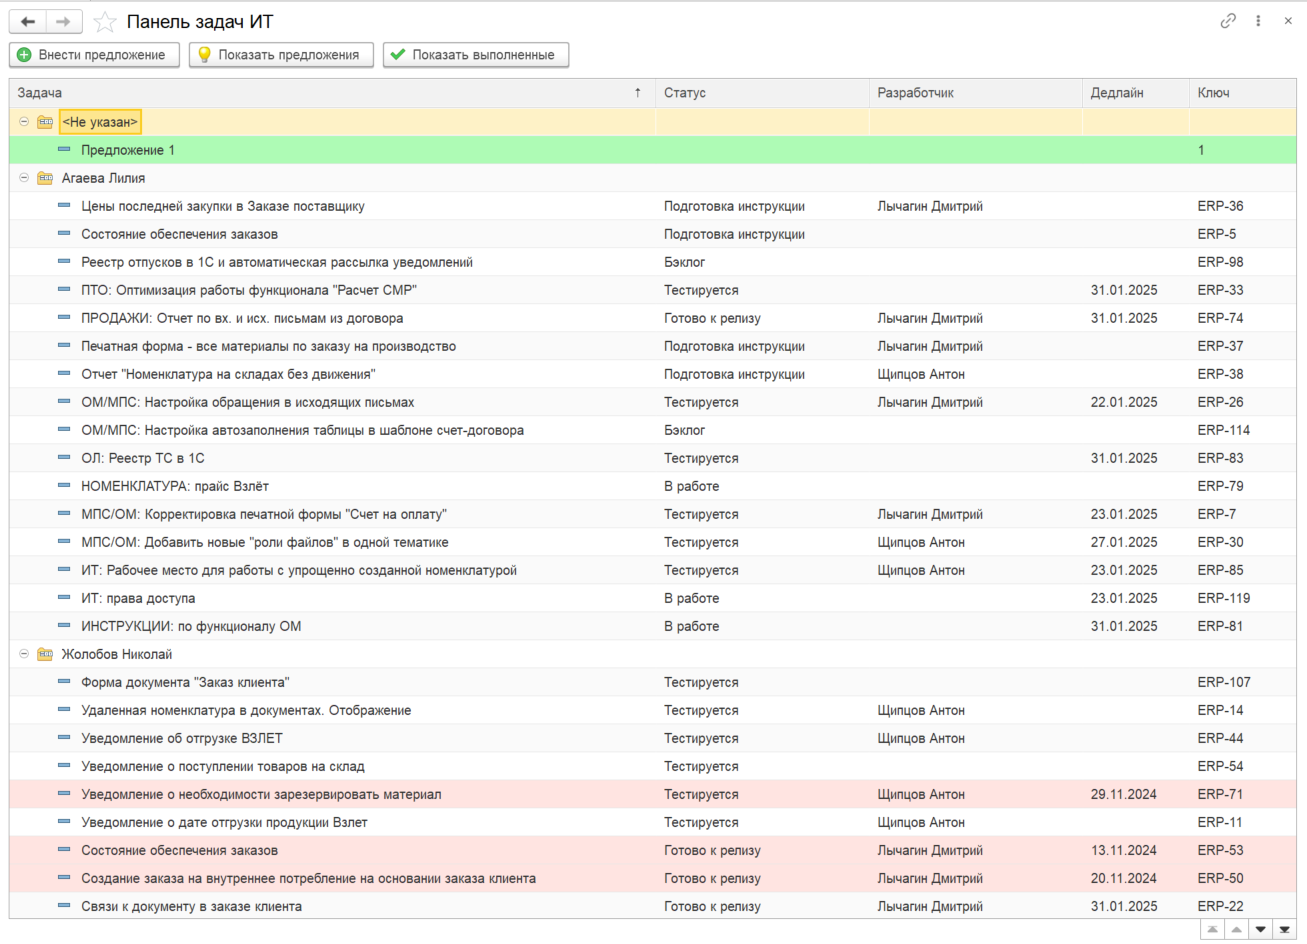Click Показать предложения button

pyautogui.click(x=281, y=55)
